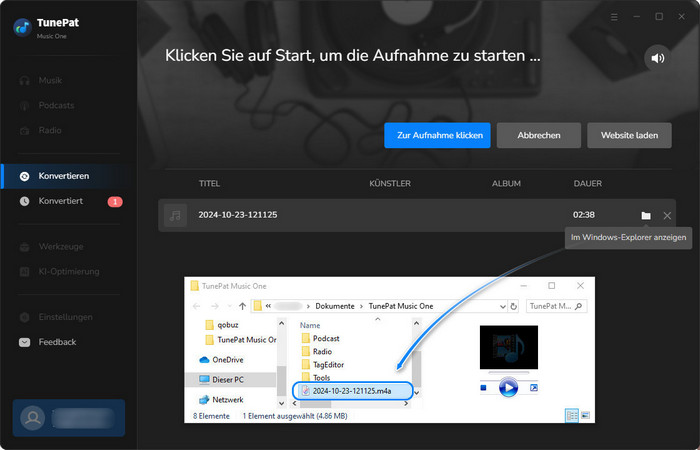
Task: Click the Explorer search field
Action: (556, 306)
